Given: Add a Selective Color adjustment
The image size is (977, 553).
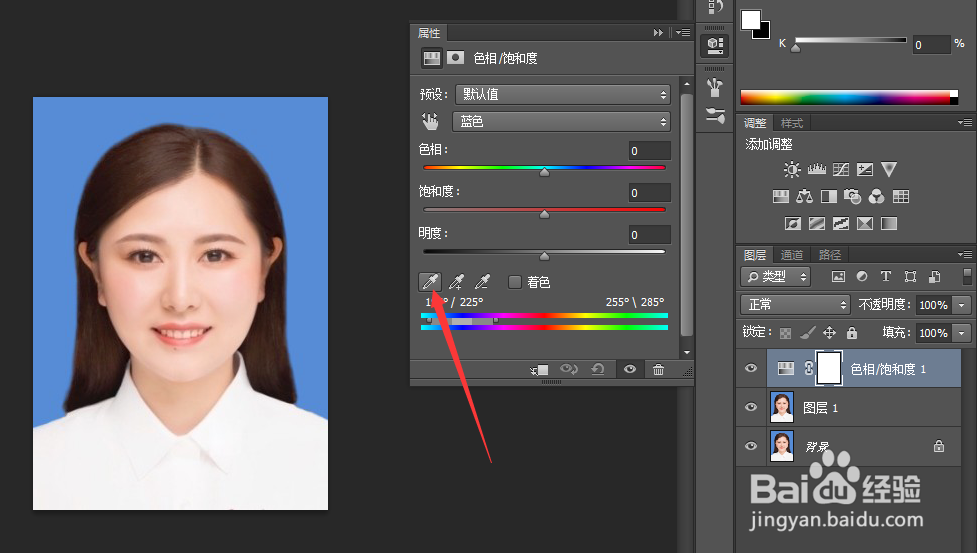Looking at the screenshot, I should pyautogui.click(x=865, y=224).
